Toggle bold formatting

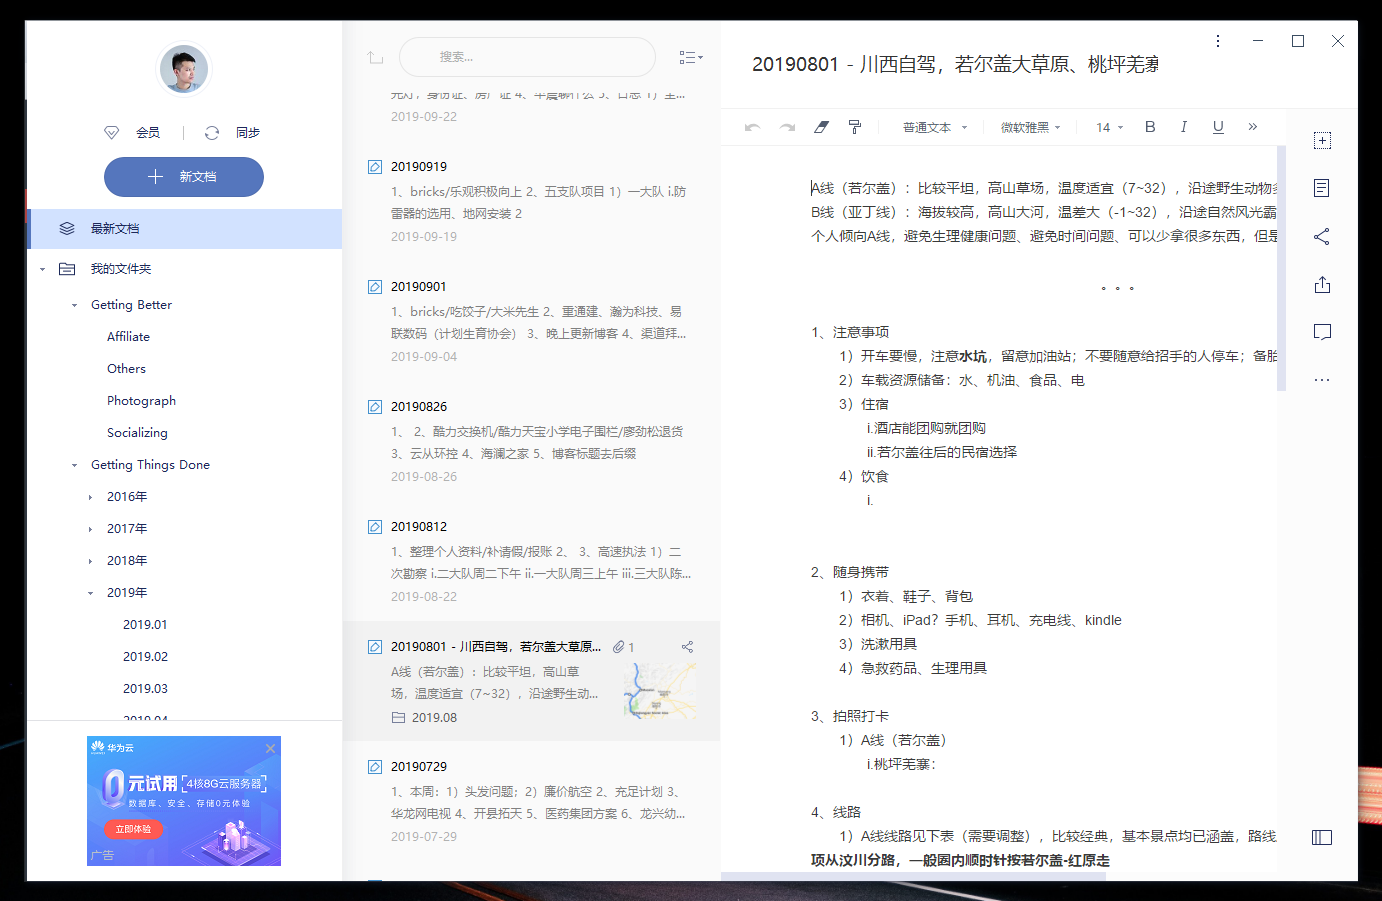tap(1150, 127)
